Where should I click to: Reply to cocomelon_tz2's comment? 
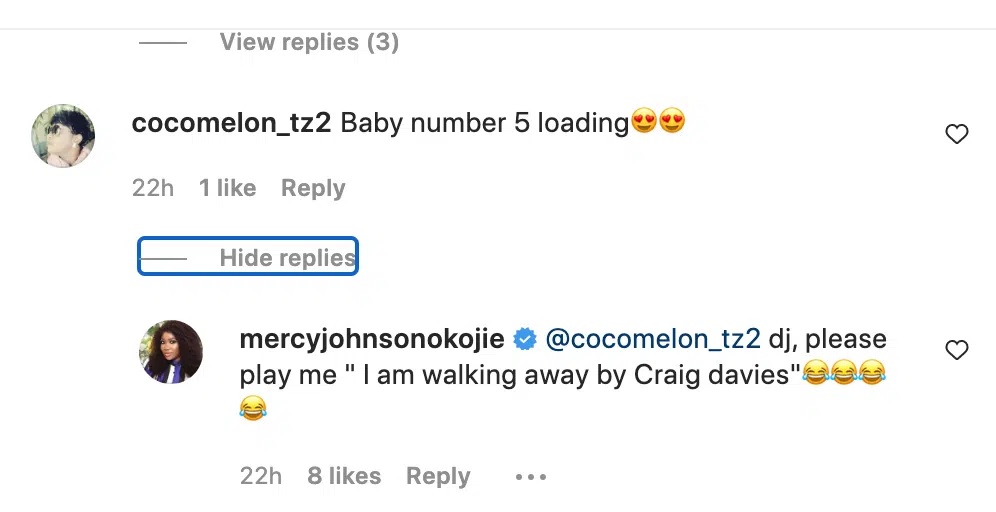pyautogui.click(x=313, y=188)
